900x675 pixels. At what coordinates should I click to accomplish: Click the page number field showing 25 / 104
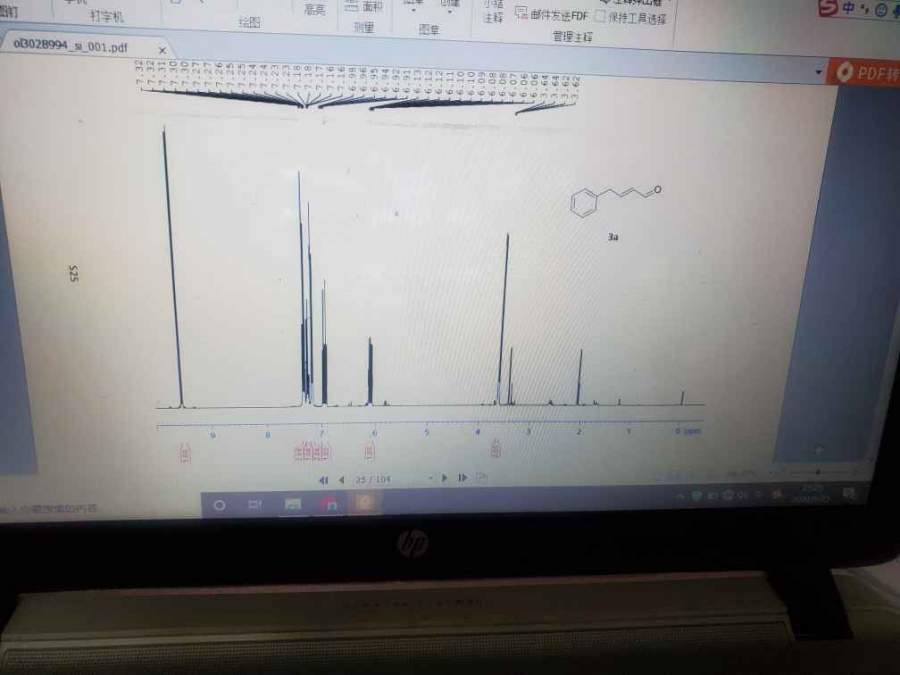coord(373,479)
